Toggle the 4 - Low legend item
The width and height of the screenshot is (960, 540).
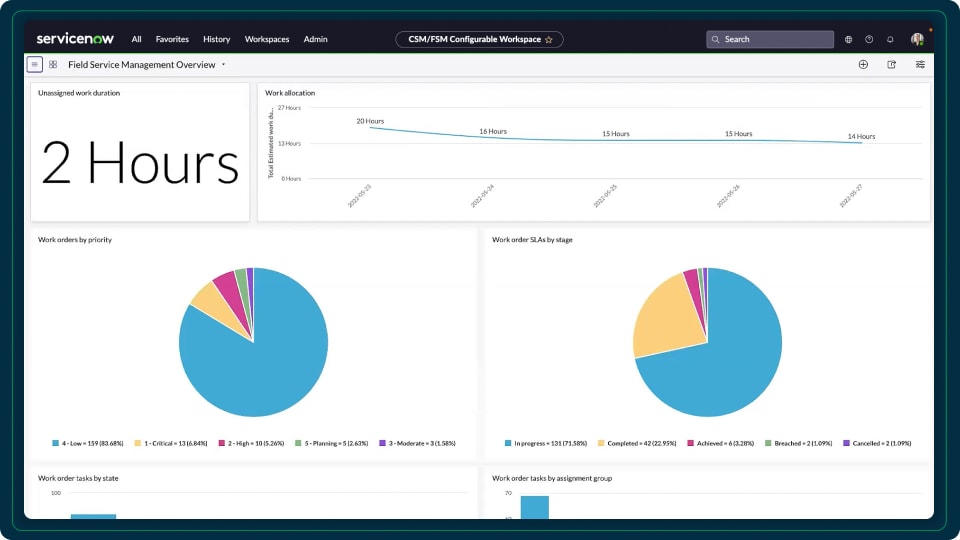tap(93, 443)
